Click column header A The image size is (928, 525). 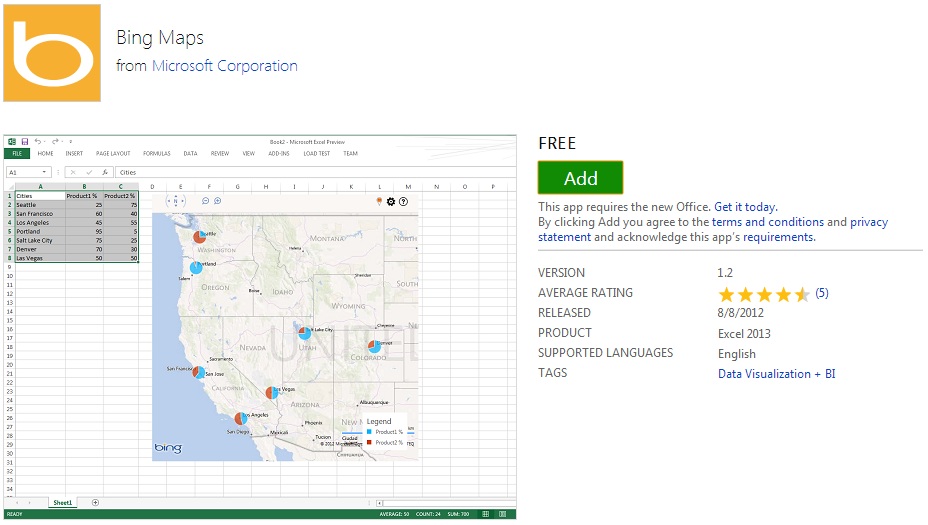40,186
